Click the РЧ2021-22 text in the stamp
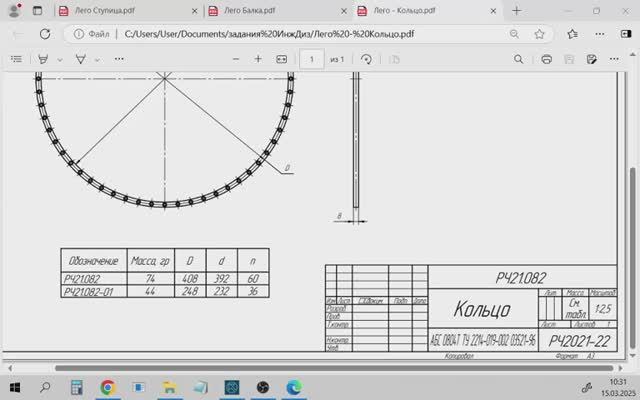The height and width of the screenshot is (400, 640). click(x=579, y=341)
